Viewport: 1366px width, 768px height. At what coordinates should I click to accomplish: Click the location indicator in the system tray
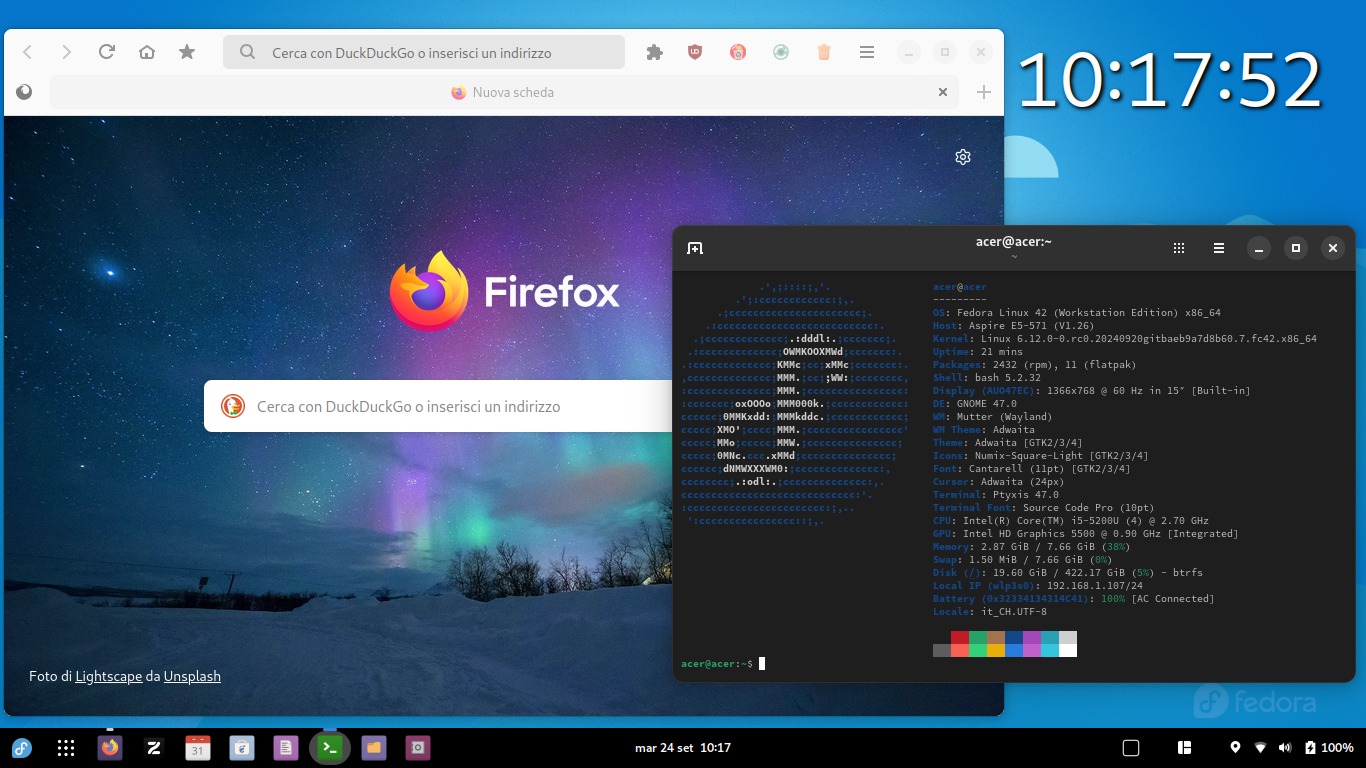[1235, 748]
